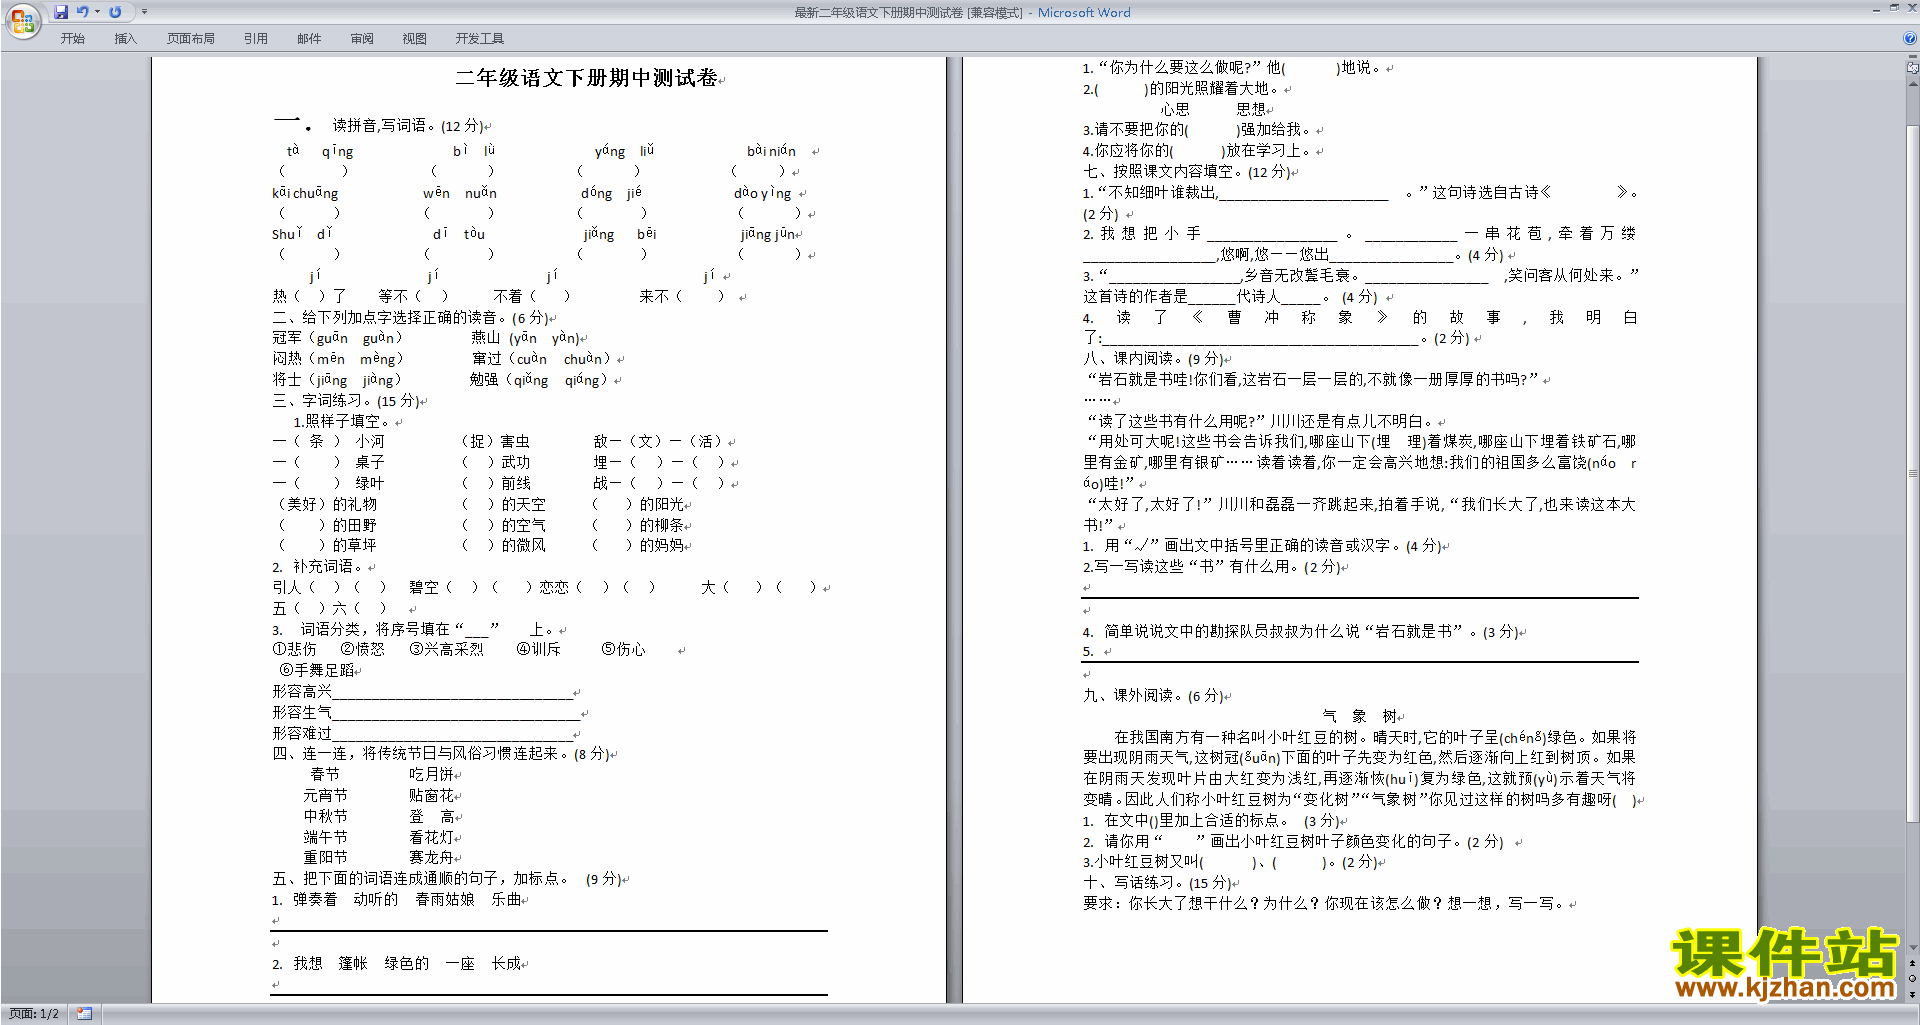Switch to the 引用 tab

coord(256,39)
